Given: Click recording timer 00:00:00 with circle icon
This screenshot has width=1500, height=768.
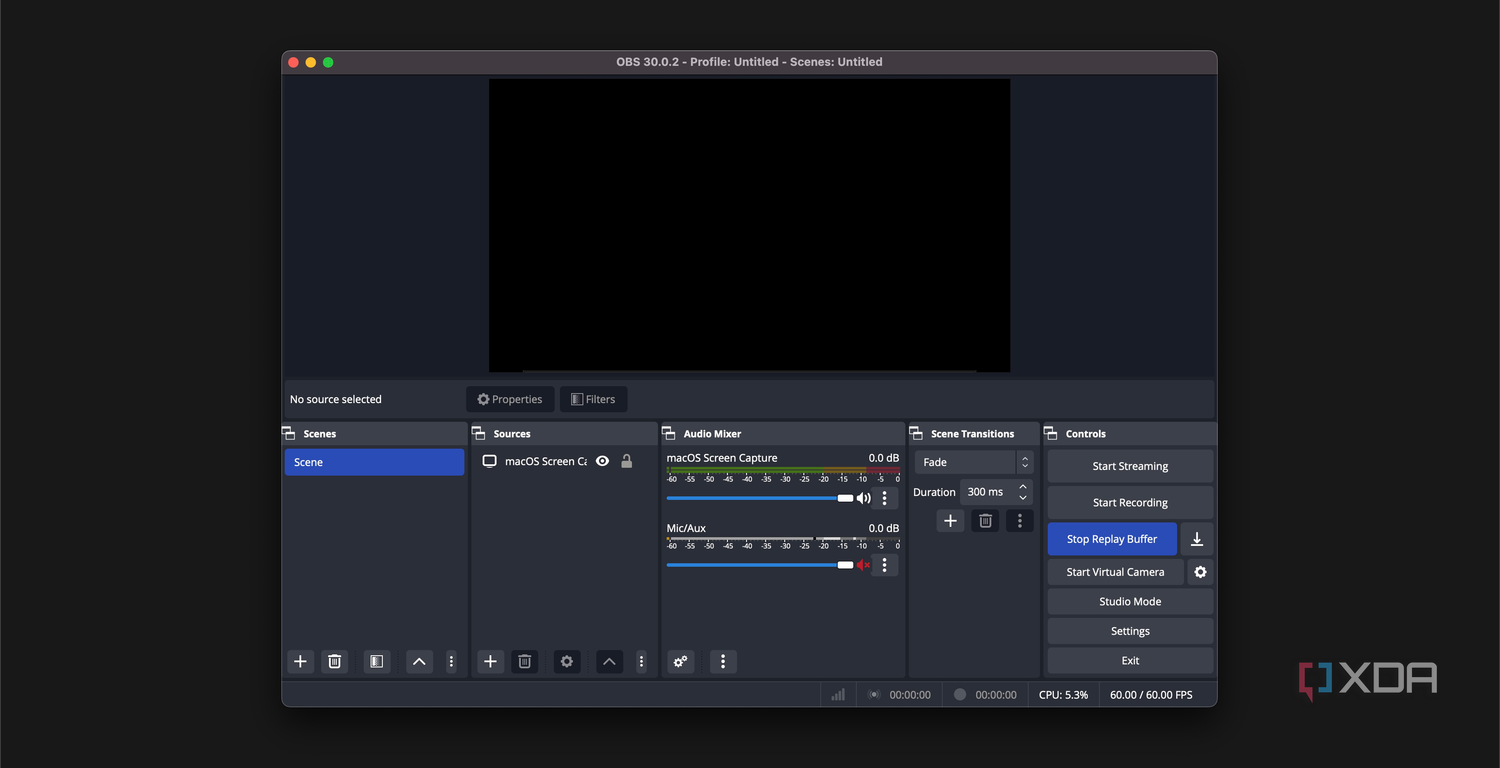Looking at the screenshot, I should coord(985,694).
